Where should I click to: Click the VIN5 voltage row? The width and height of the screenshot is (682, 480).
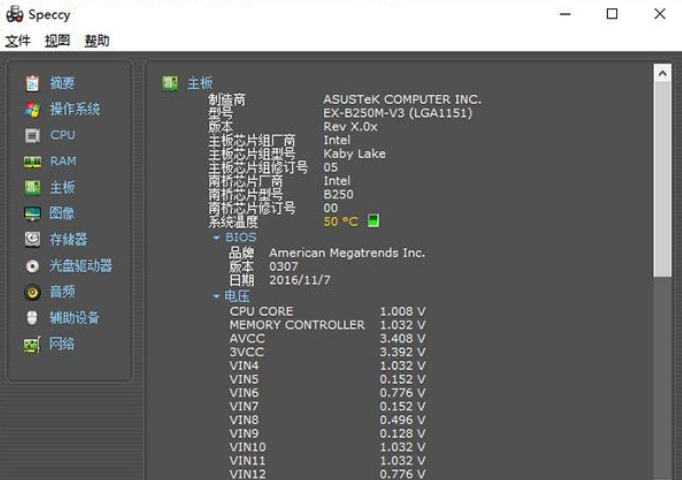(328, 380)
